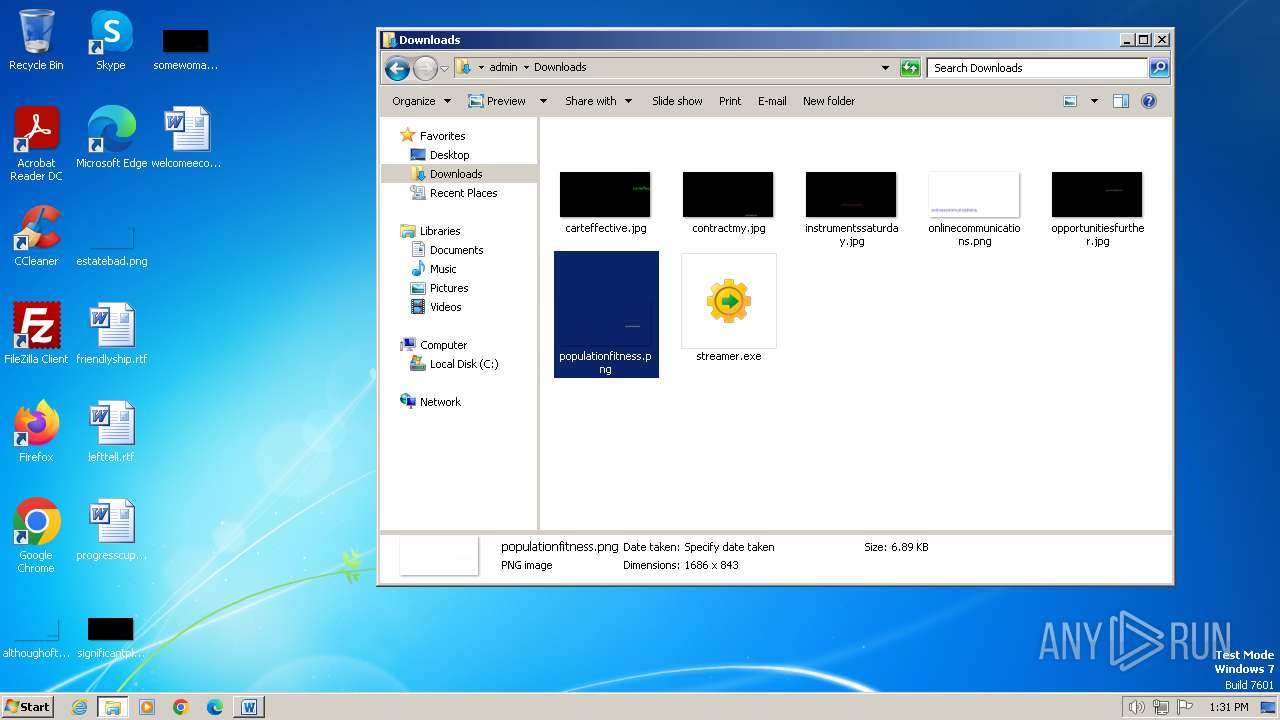Refresh the Downloads folder view

click(x=910, y=68)
